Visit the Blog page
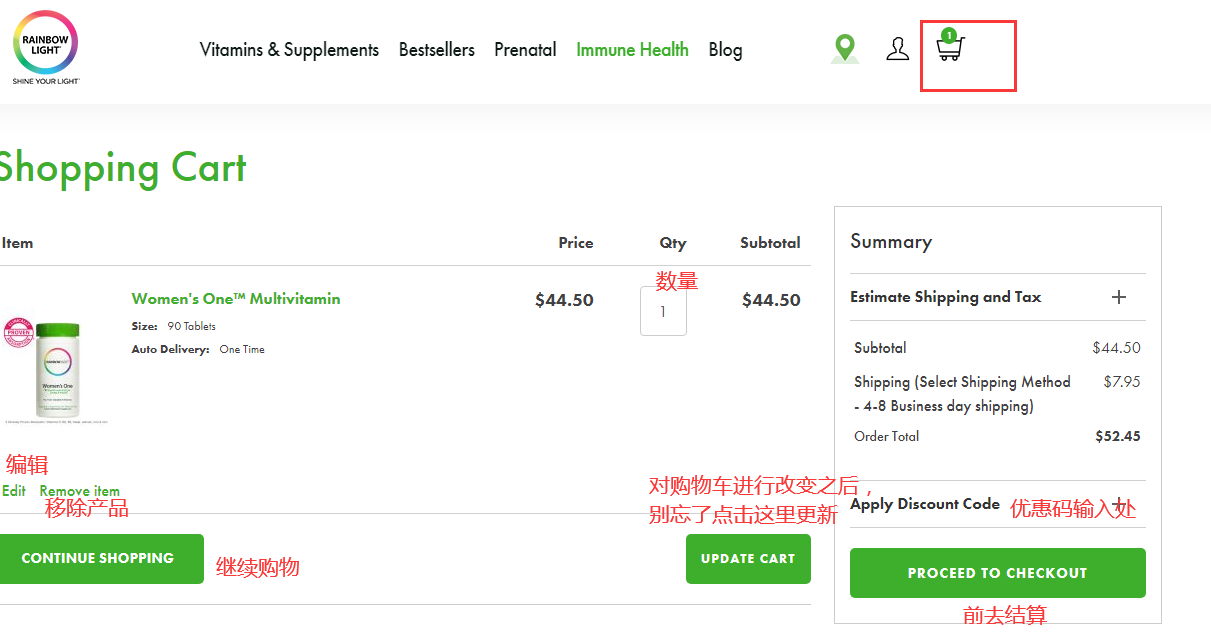 (x=725, y=49)
